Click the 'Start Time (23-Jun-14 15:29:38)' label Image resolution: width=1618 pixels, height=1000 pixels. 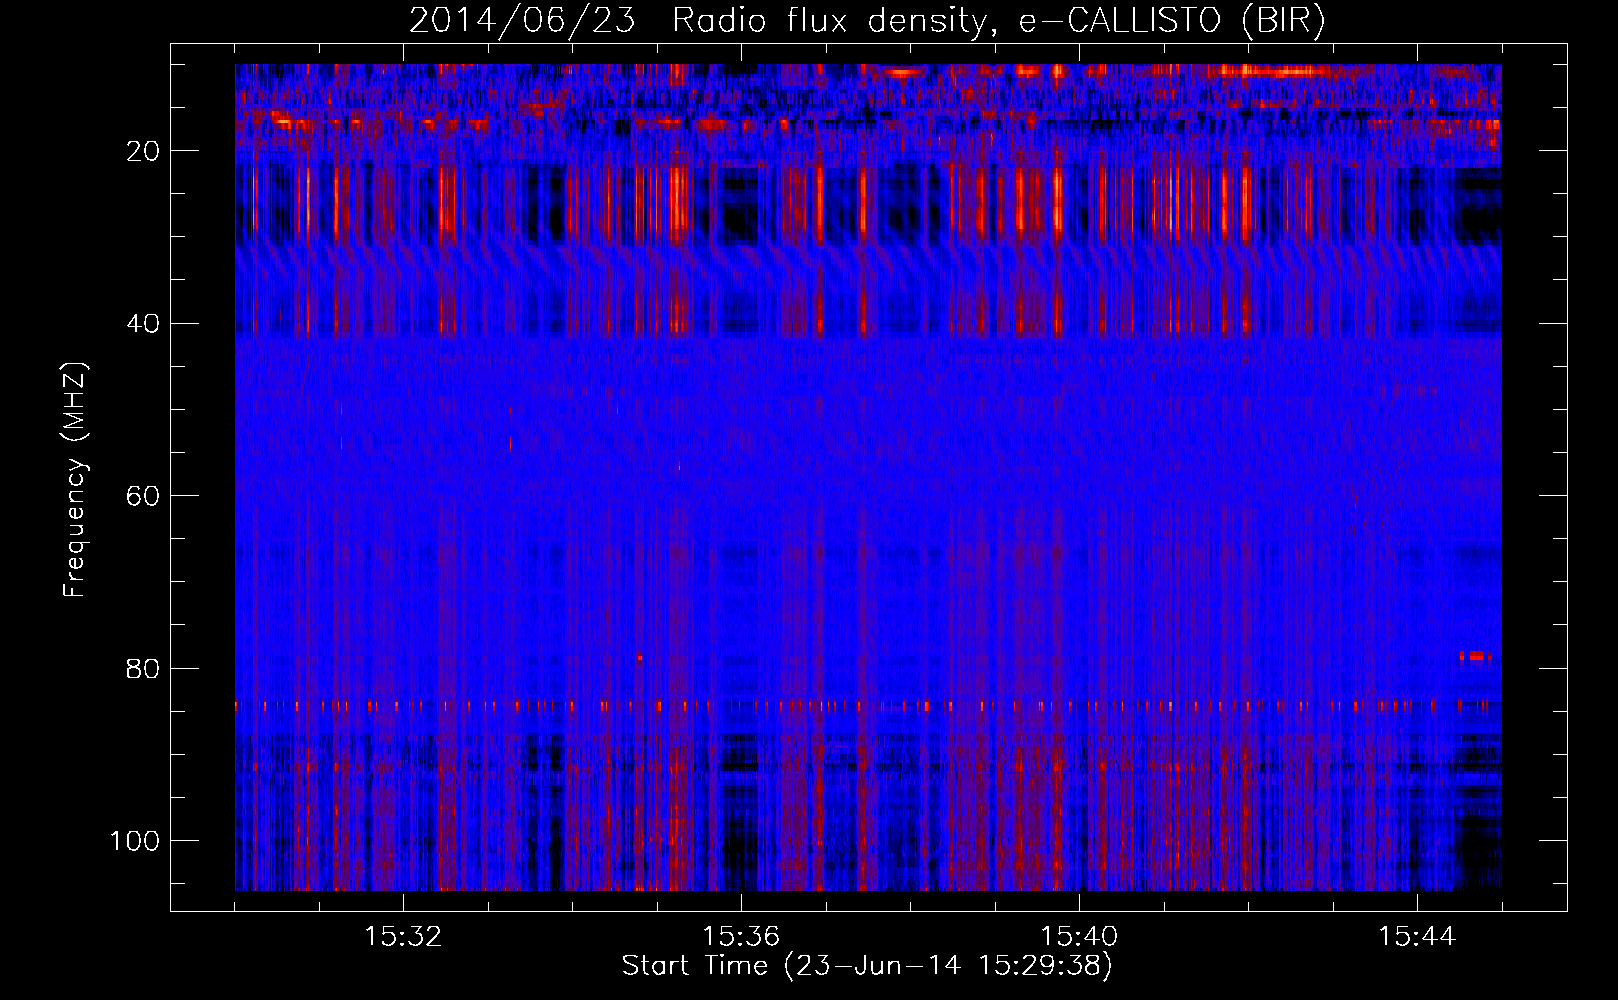pyautogui.click(x=867, y=966)
